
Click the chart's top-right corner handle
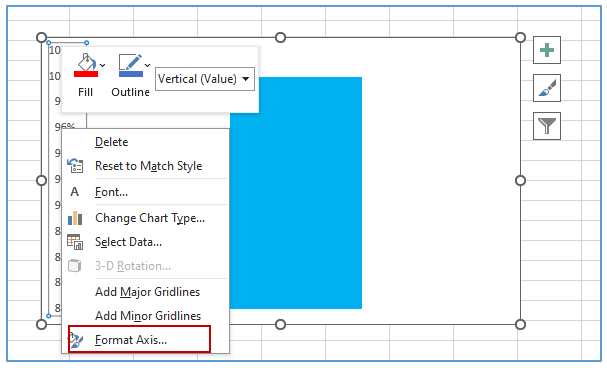521,38
